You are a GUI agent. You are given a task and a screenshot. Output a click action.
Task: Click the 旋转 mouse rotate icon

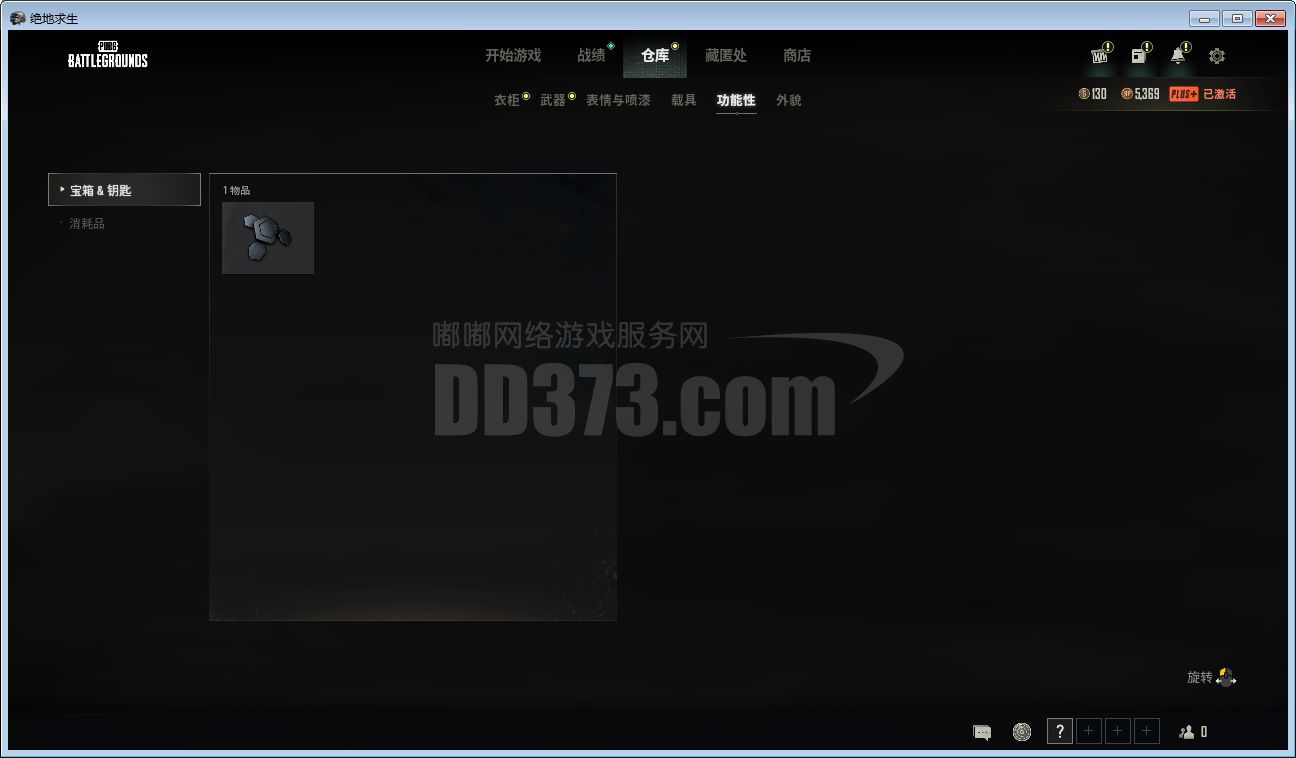tap(1226, 677)
